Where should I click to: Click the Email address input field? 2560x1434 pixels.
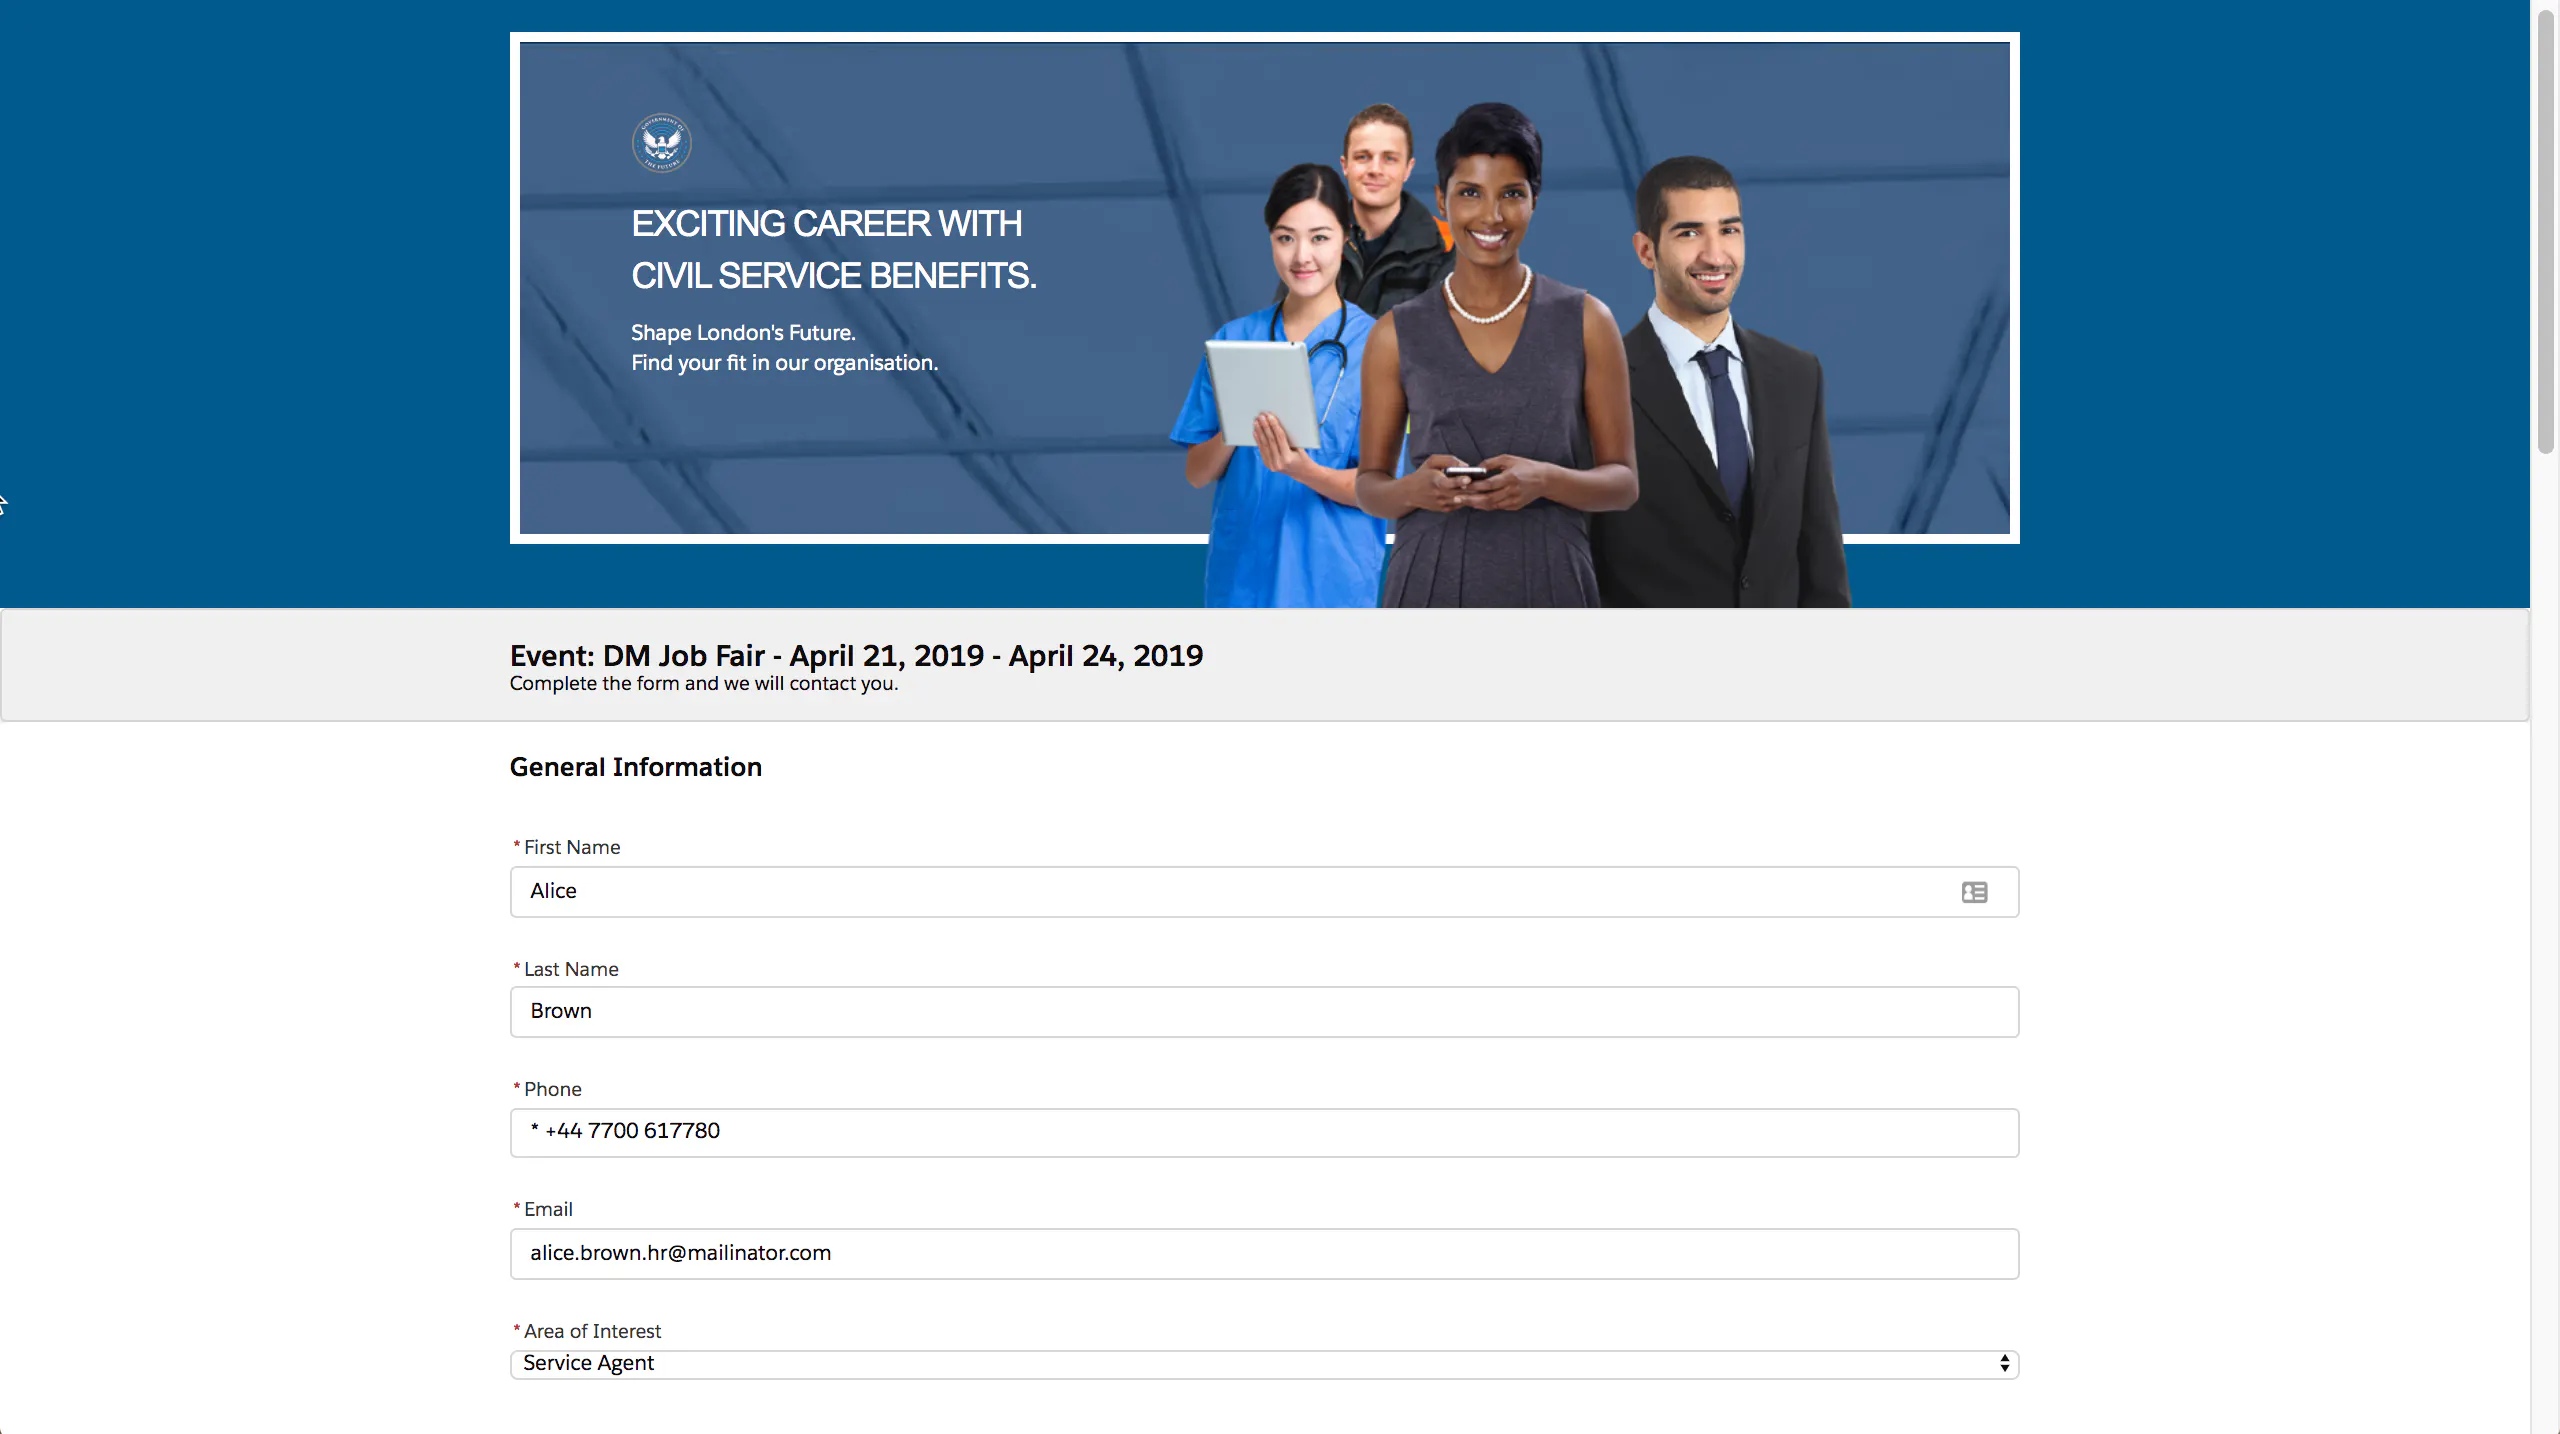click(x=1262, y=1254)
